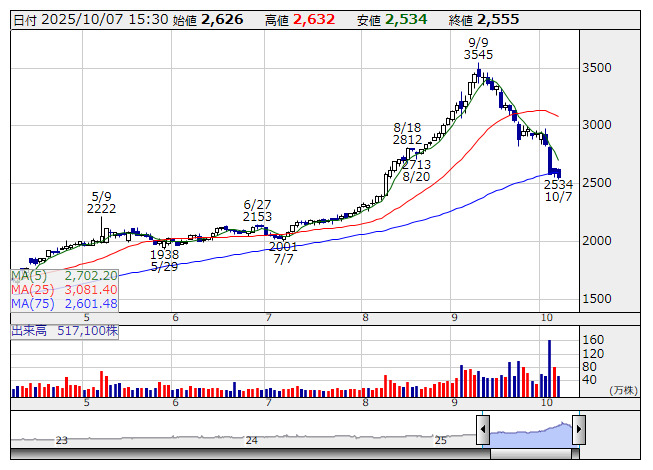The image size is (653, 470).
Task: Click the date 2025/10/07 15:30 header
Action: [91, 20]
